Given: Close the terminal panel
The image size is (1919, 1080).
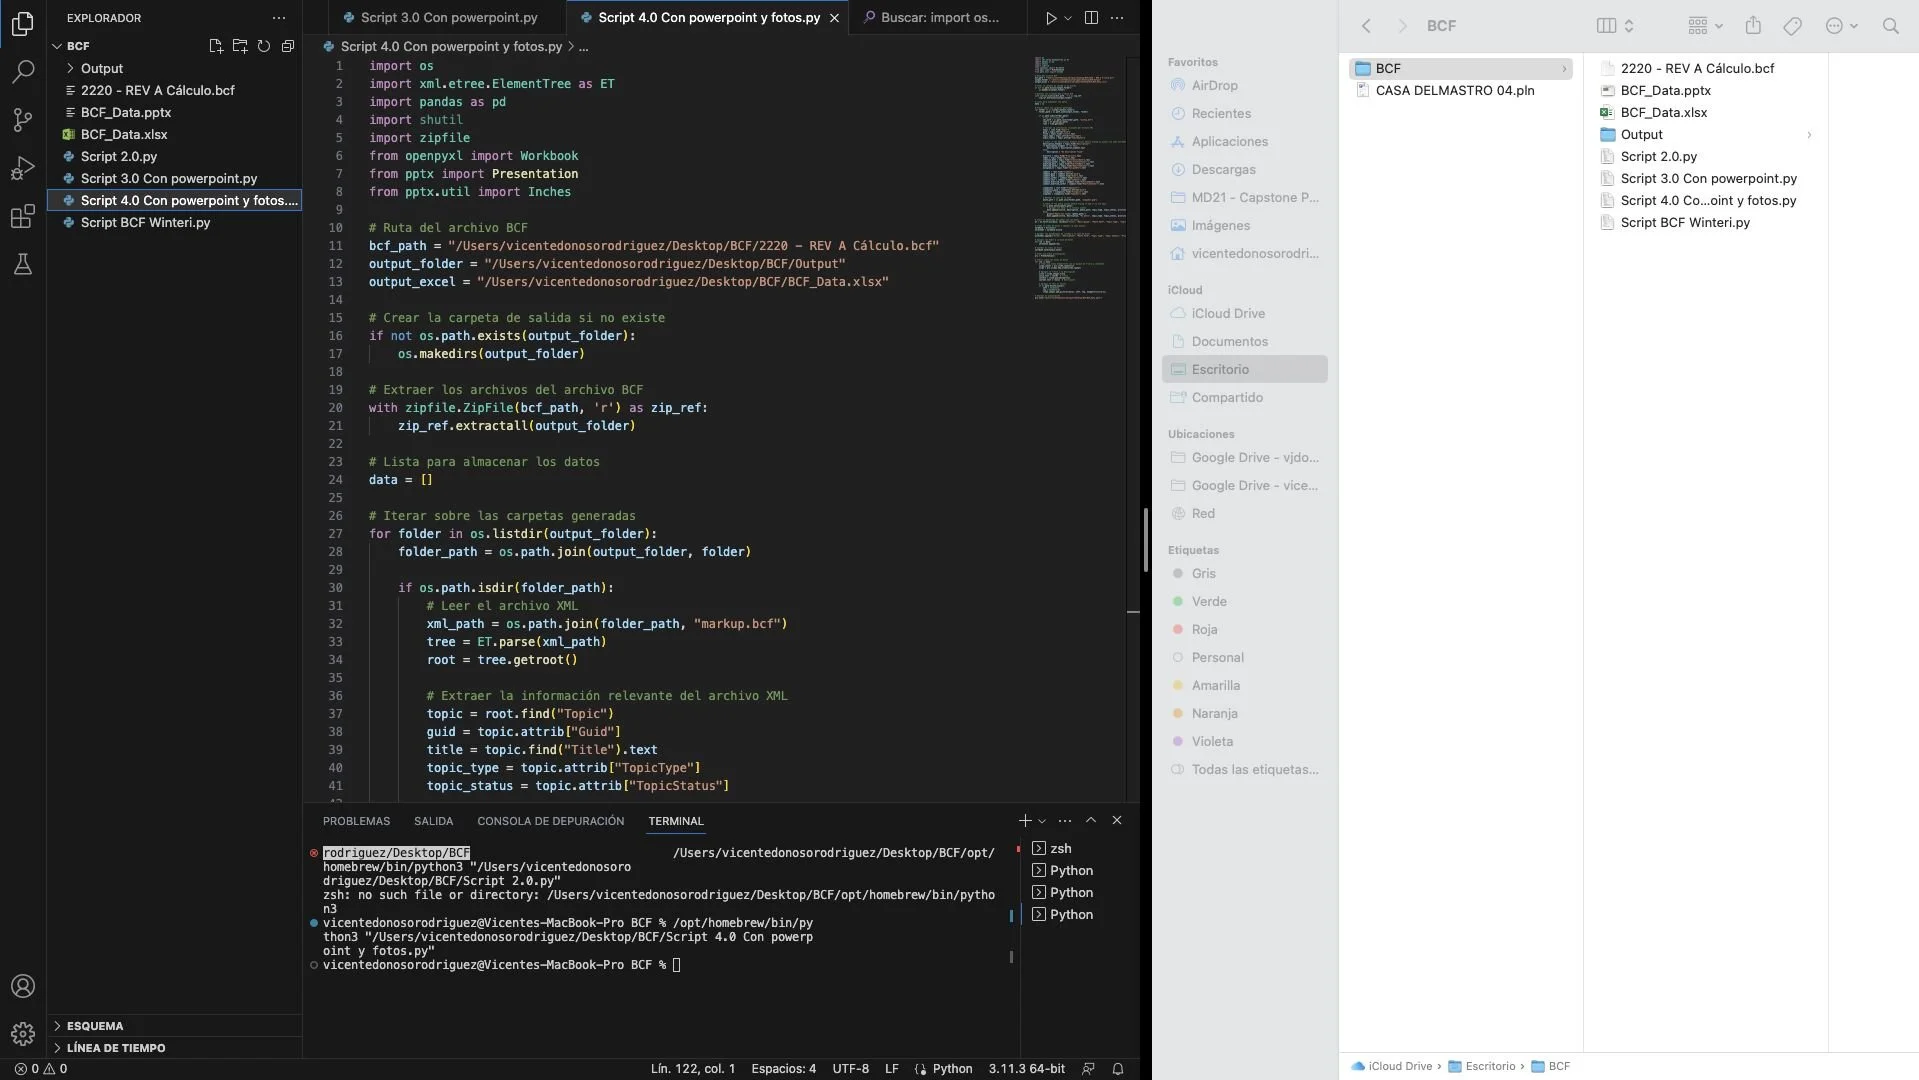Looking at the screenshot, I should pyautogui.click(x=1117, y=821).
